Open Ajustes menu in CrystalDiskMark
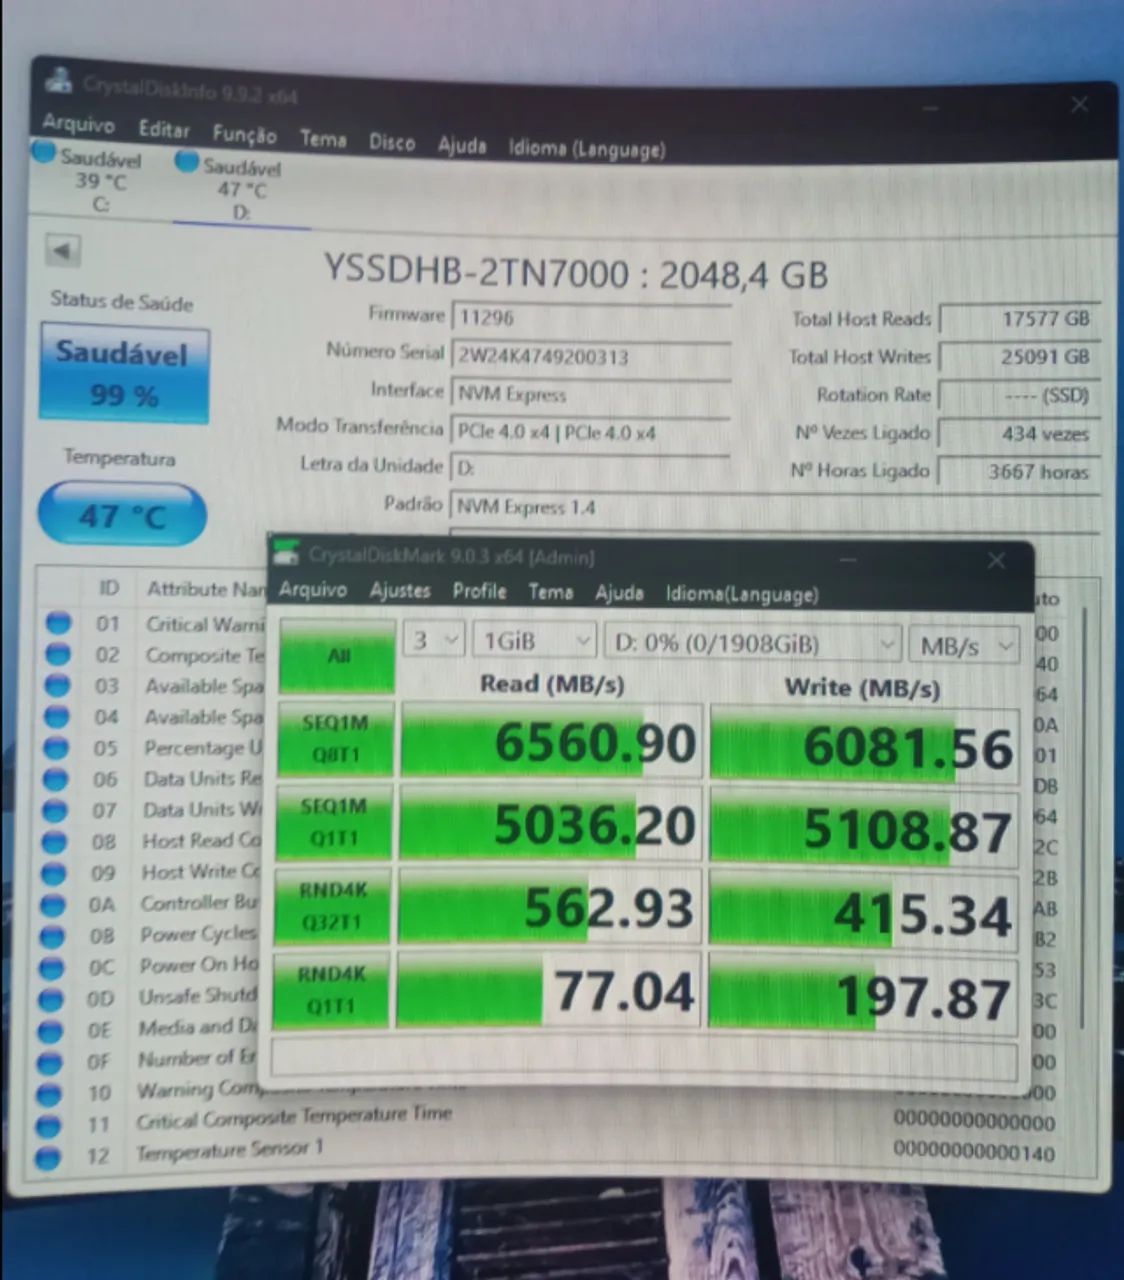The width and height of the screenshot is (1124, 1280). pyautogui.click(x=399, y=590)
